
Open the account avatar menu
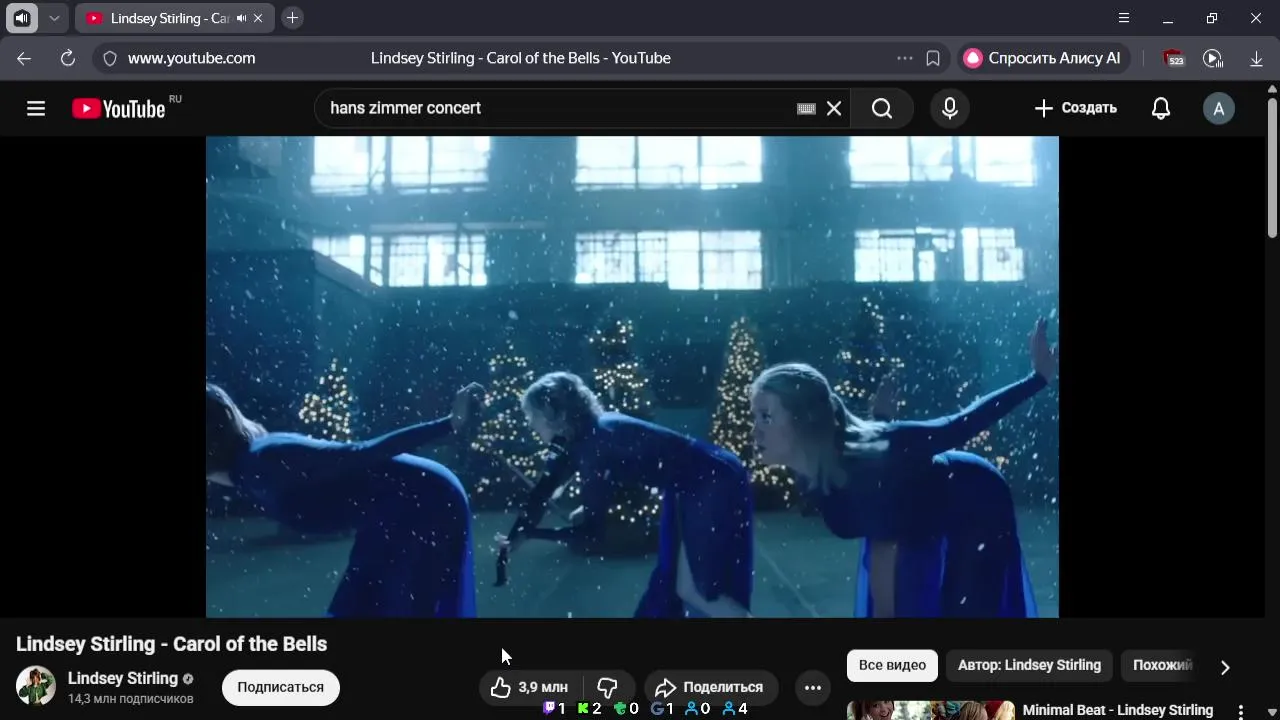(1218, 108)
